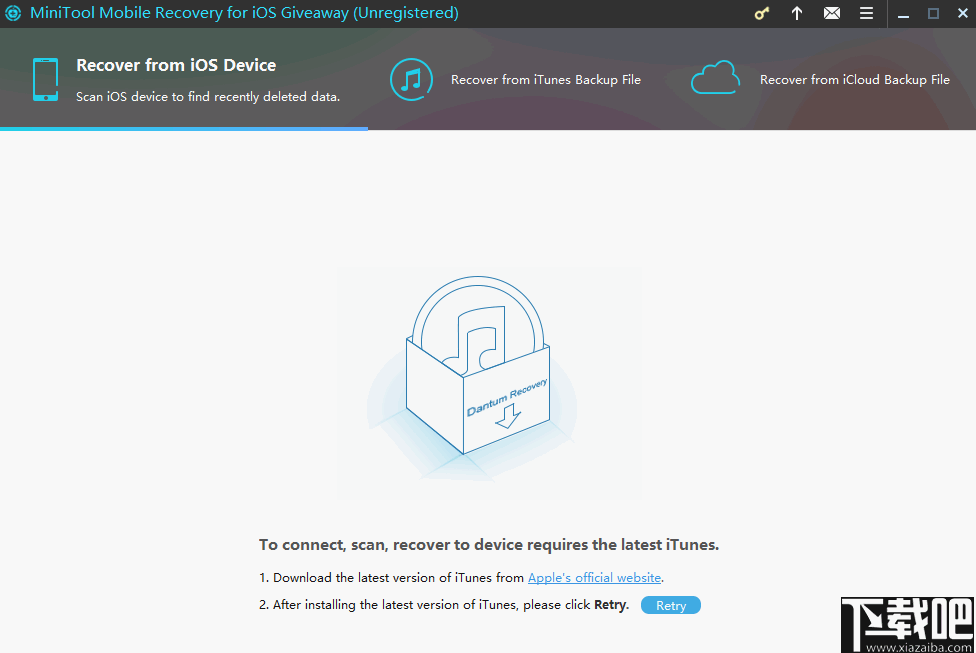Switch to Recover from iTunes Backup File tab
Screen dimensions: 976x653
tap(546, 79)
